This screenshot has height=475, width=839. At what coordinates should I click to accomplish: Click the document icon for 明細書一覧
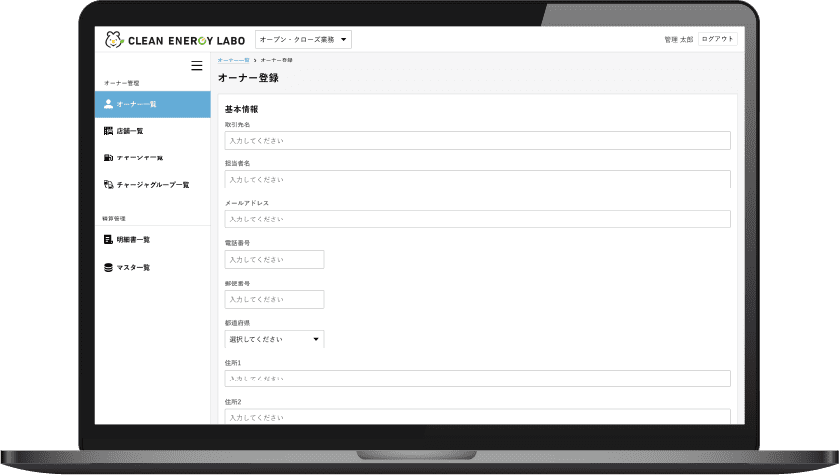tap(108, 240)
